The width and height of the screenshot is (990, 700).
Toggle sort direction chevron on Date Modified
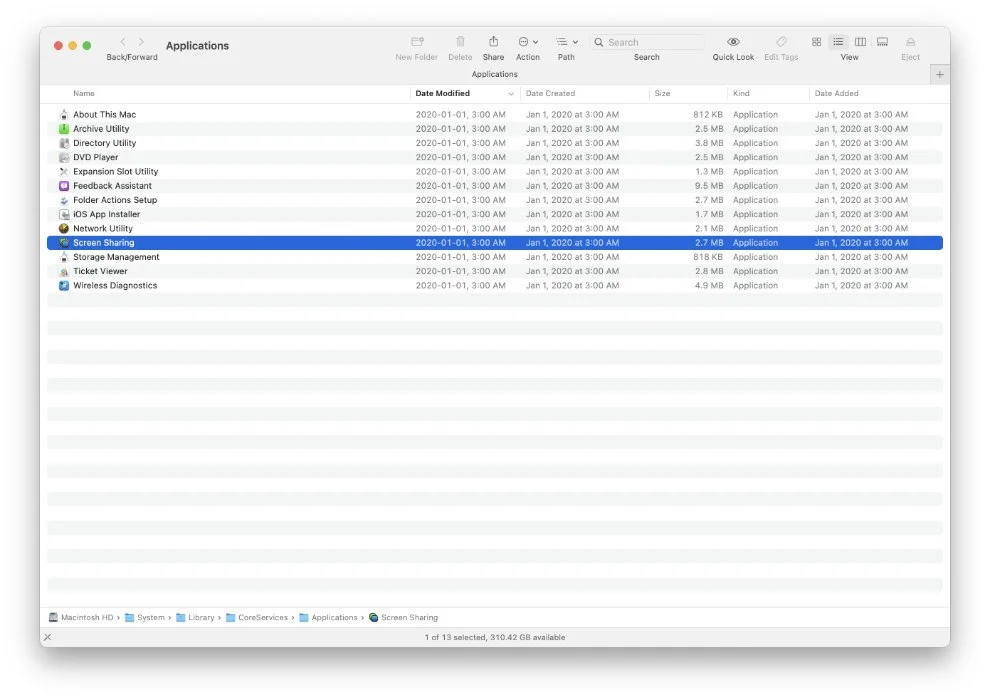(x=511, y=93)
